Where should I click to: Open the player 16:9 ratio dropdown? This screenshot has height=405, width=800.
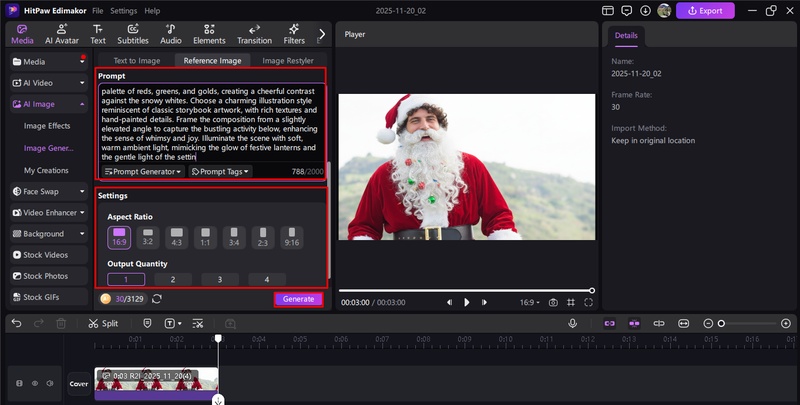tap(530, 302)
